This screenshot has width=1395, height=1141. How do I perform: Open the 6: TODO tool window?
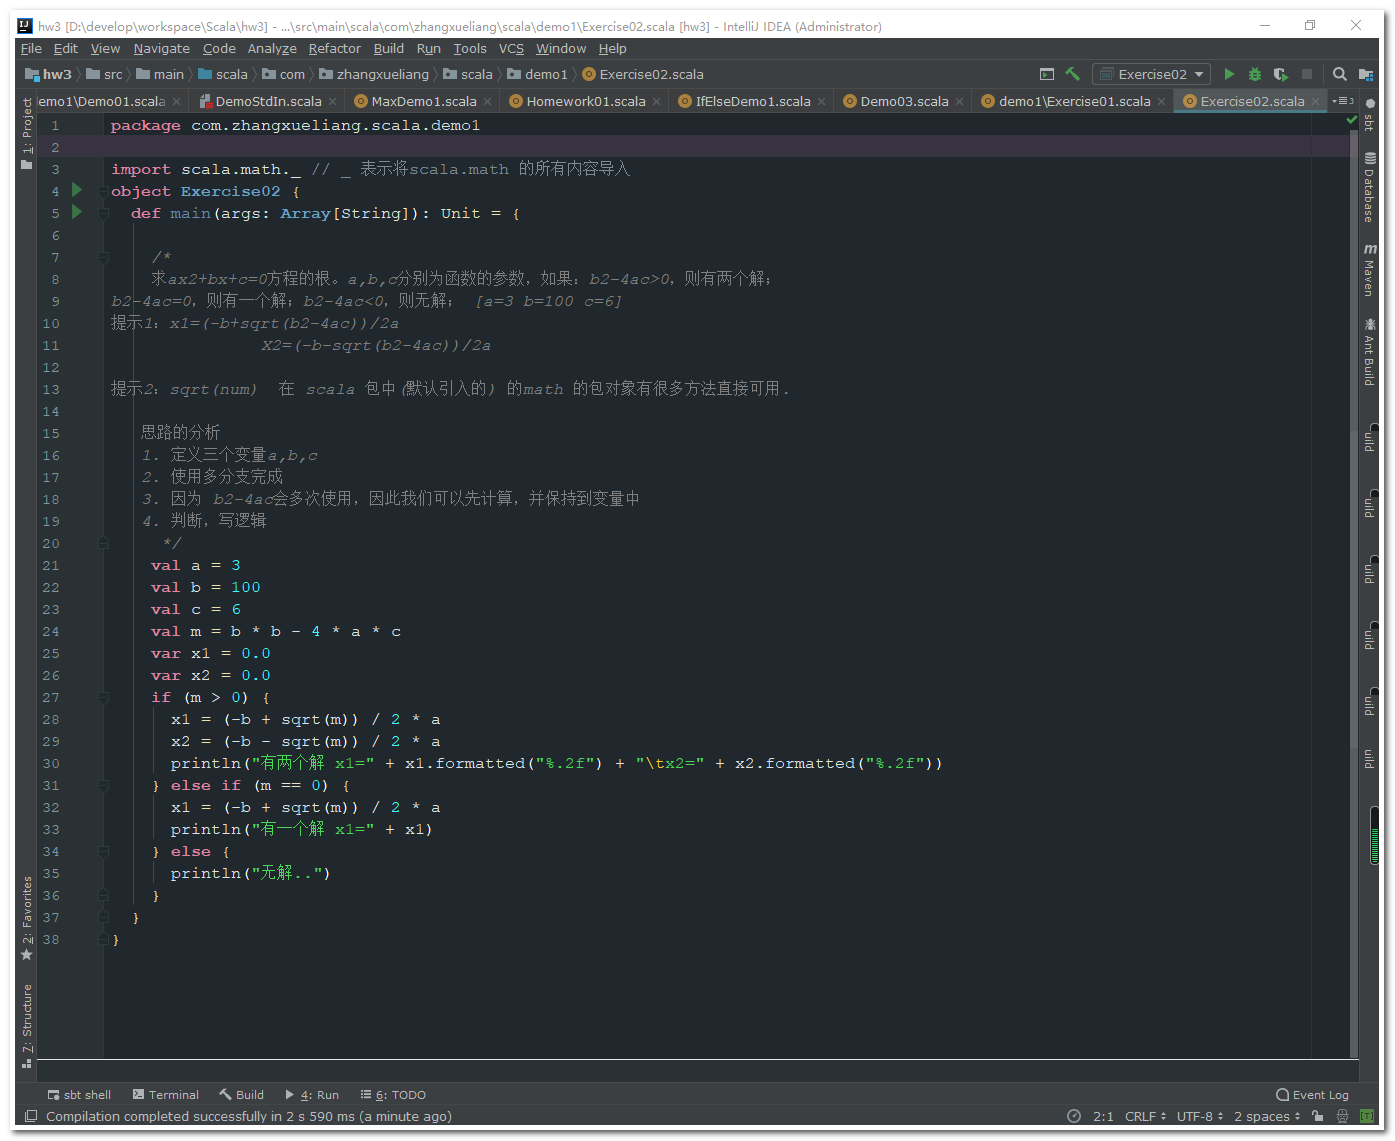pos(393,1095)
